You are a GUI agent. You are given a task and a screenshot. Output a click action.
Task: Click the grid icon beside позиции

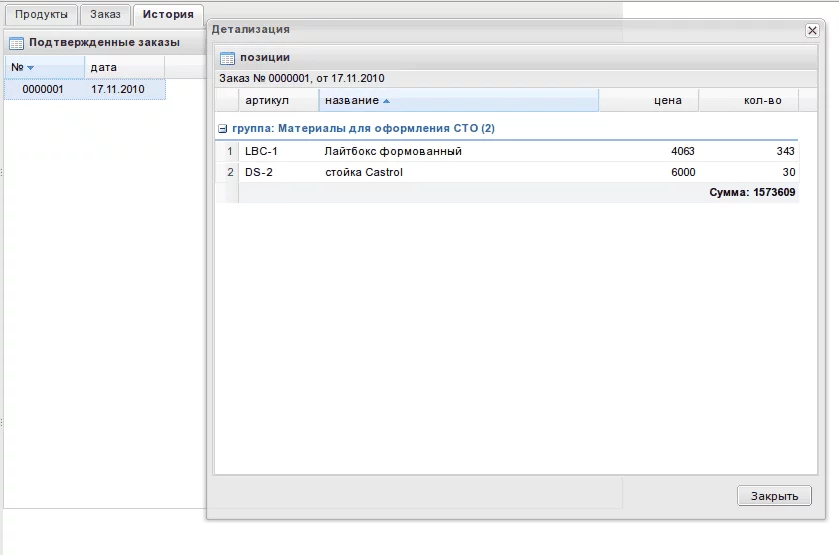(227, 58)
